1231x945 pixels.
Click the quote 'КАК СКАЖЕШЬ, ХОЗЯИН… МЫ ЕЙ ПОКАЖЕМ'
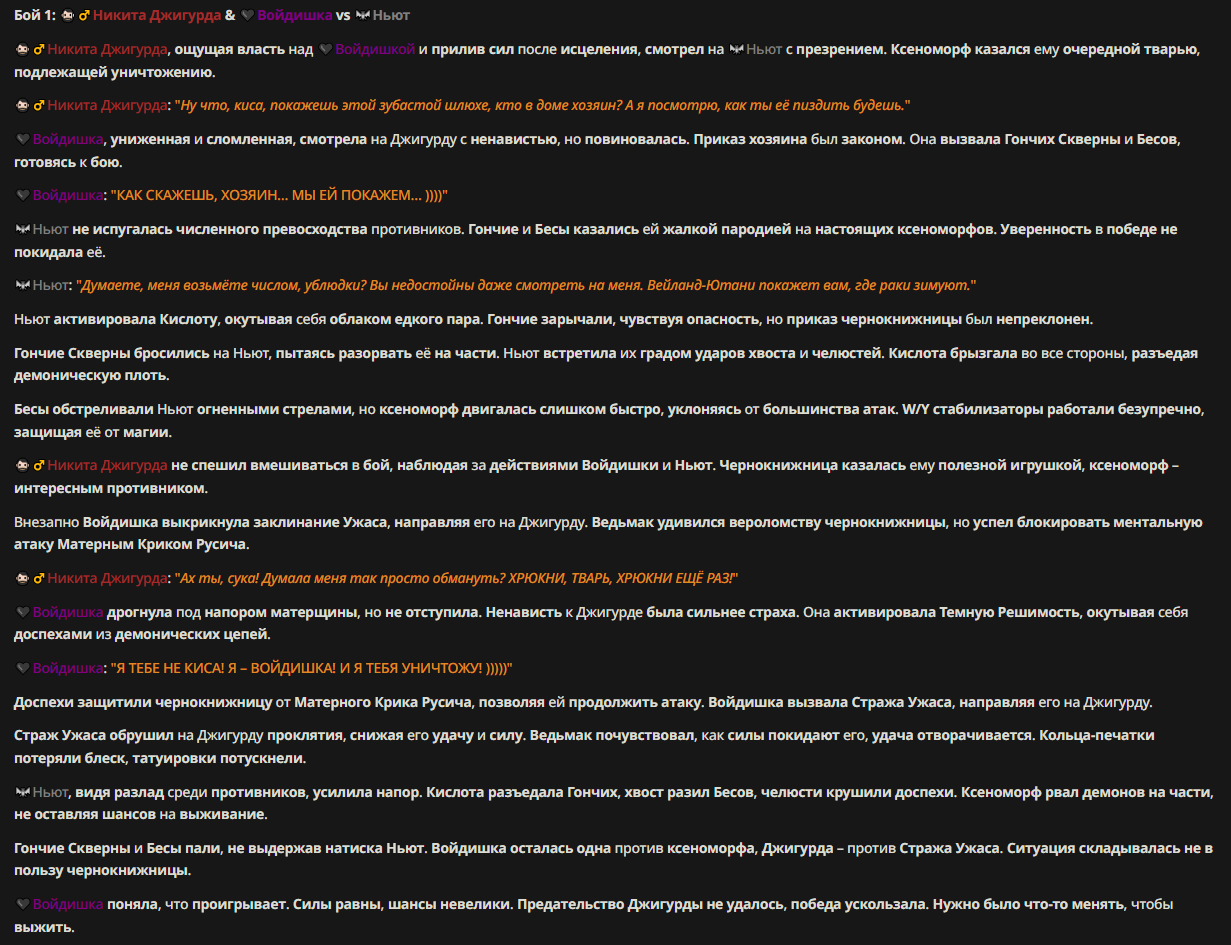pos(279,196)
